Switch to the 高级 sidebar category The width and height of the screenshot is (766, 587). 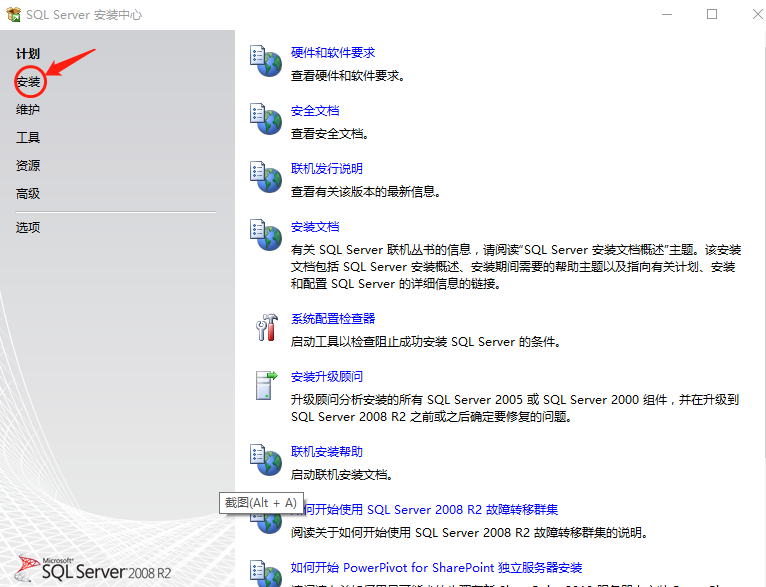28,194
